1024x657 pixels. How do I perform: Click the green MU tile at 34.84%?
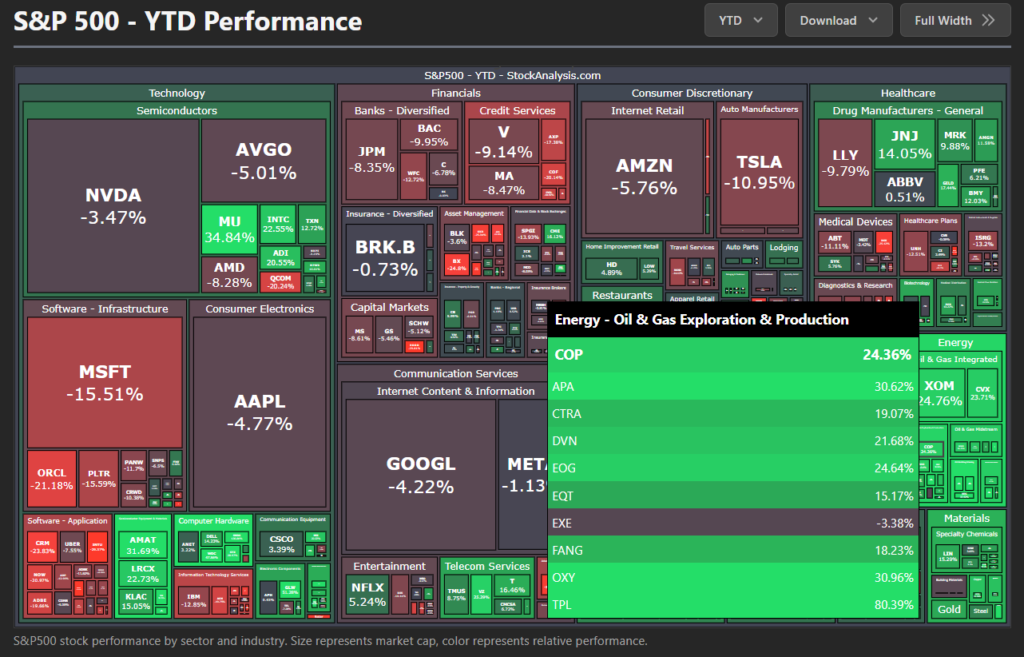tap(229, 228)
